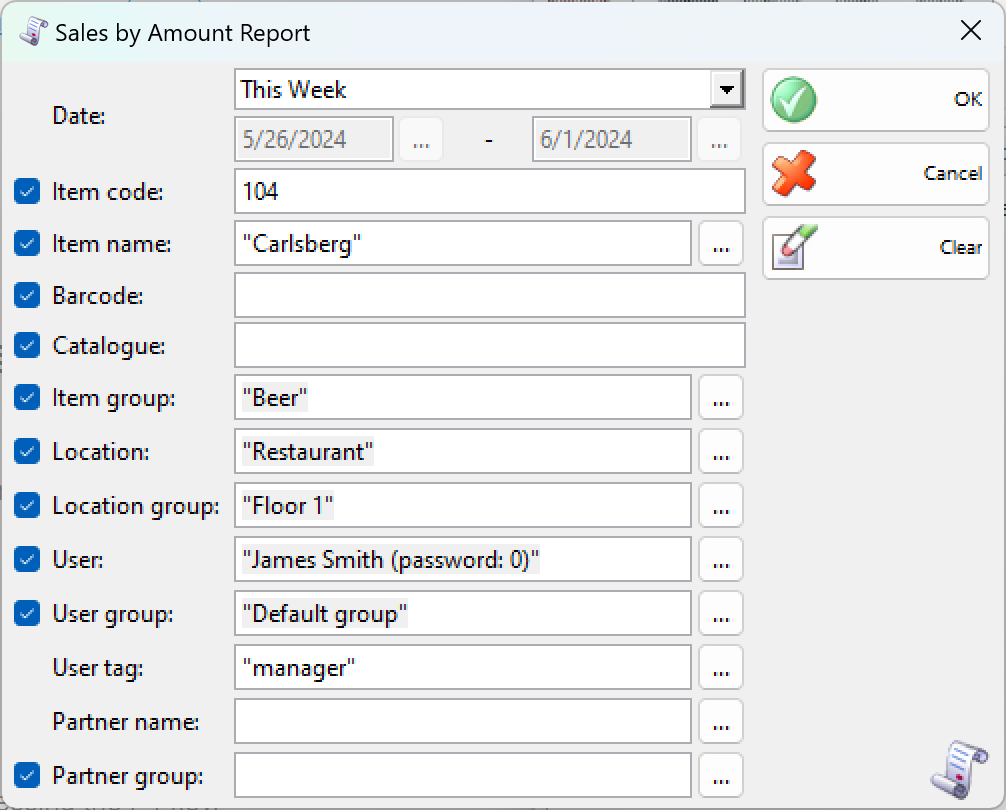Viewport: 1006px width, 810px height.
Task: Click the User tag field with "manager"
Action: tap(463, 667)
